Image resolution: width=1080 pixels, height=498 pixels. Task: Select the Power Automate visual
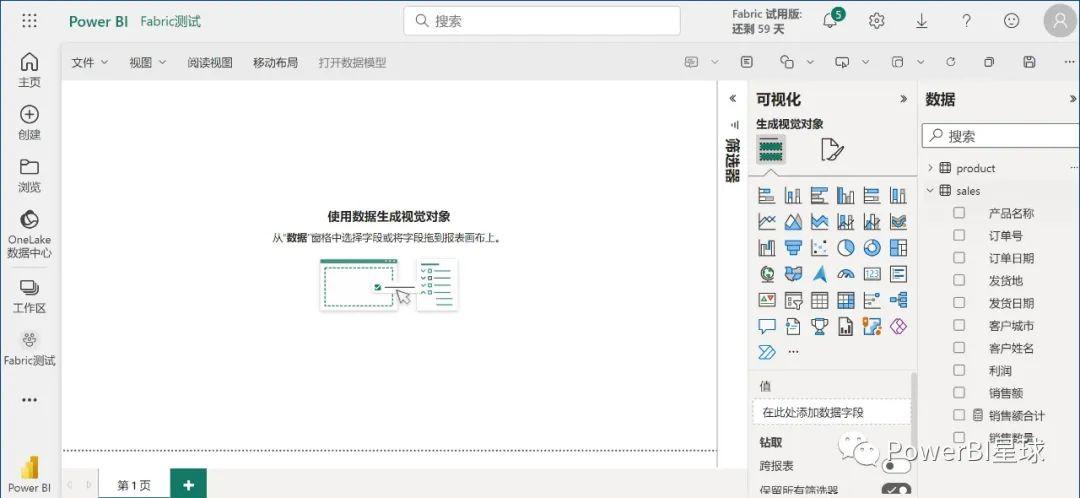pos(767,352)
